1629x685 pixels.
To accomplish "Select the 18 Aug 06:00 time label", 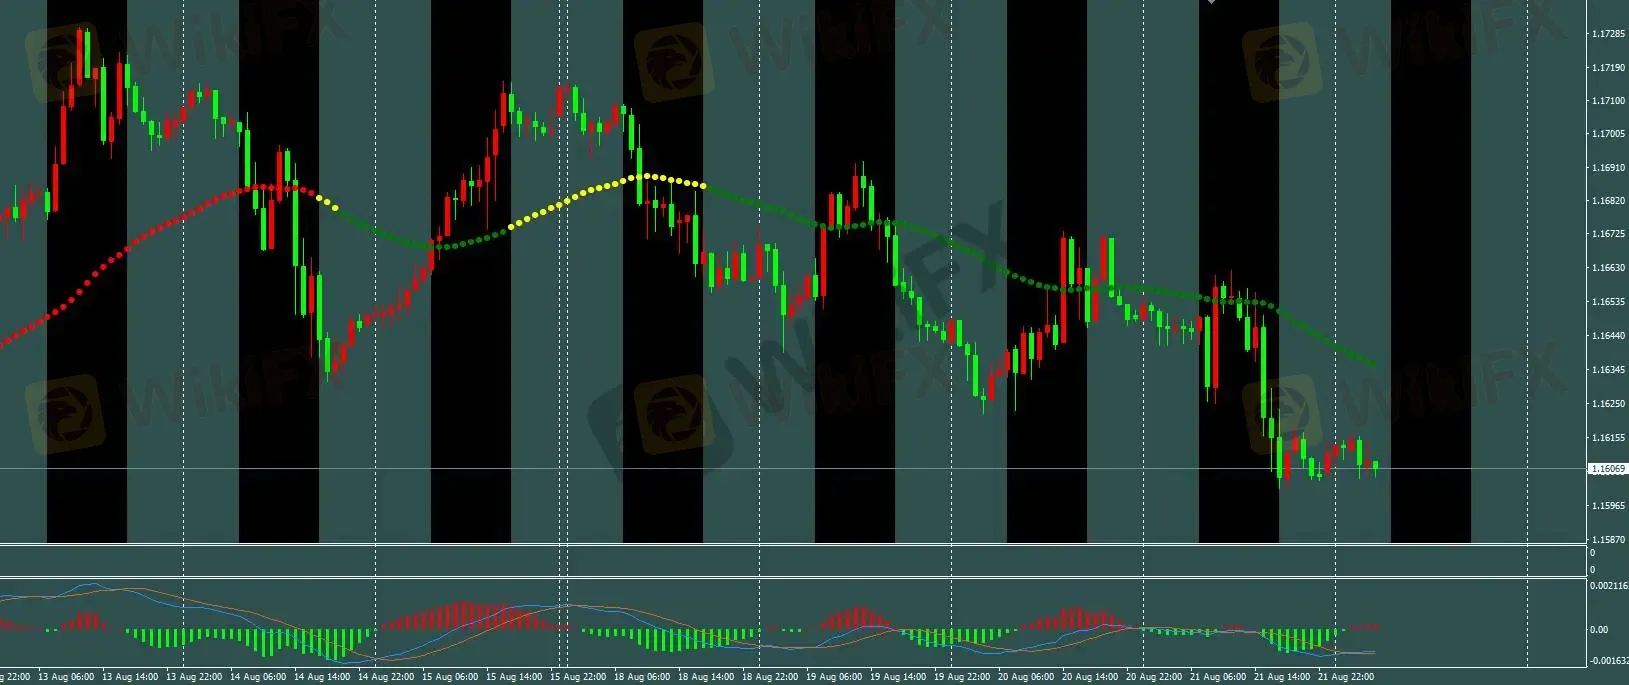I will pos(642,677).
